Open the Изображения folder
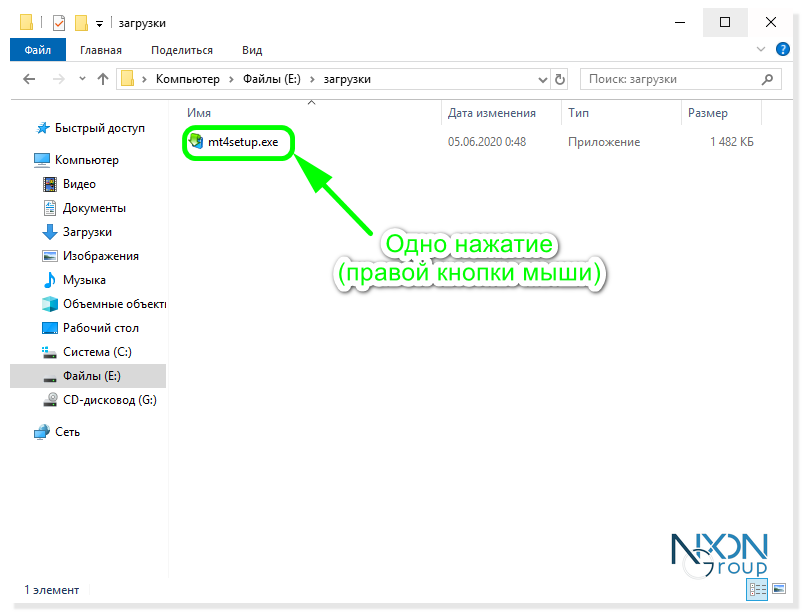Viewport: 802px width, 612px height. pos(101,256)
